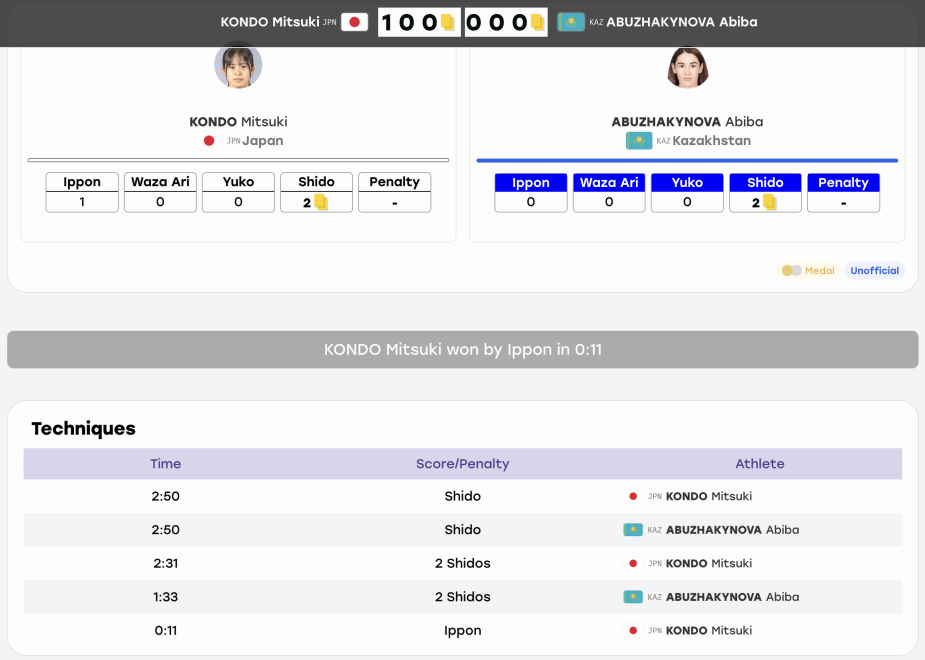Open KONDO Mitsuki name link in athlete card
This screenshot has width=925, height=660.
pyautogui.click(x=238, y=122)
